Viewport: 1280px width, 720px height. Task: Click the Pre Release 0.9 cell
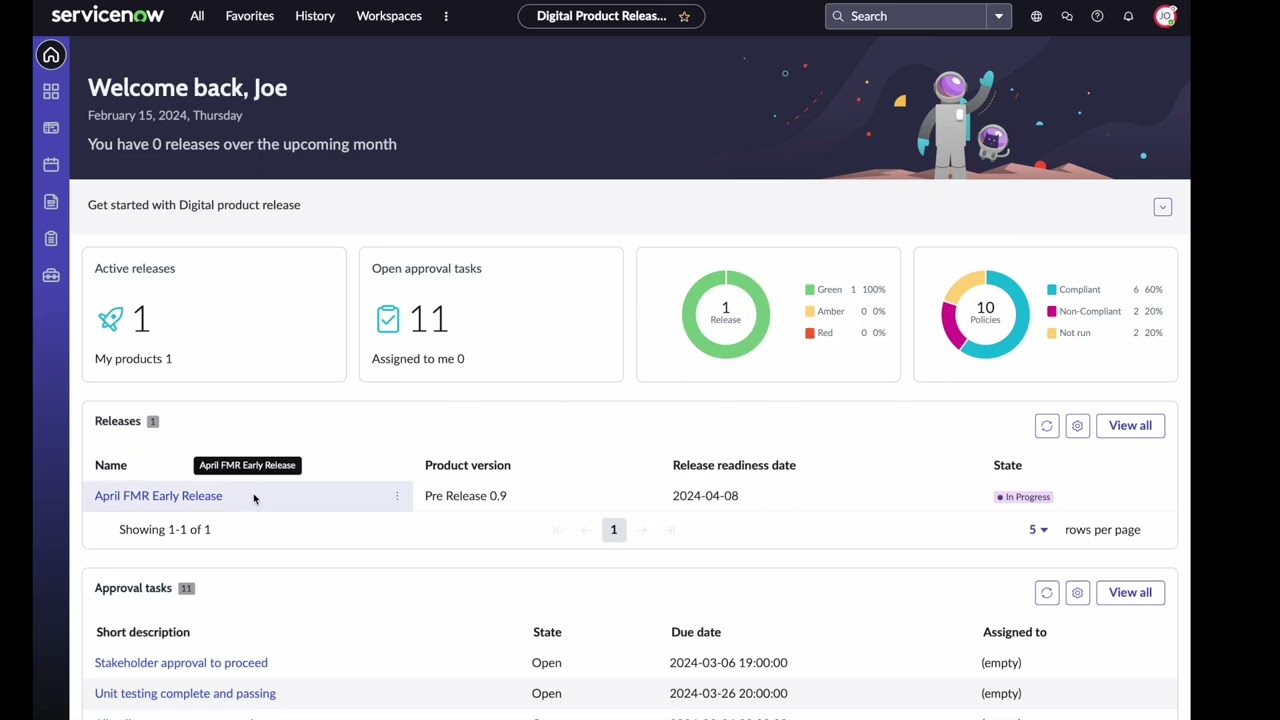click(465, 496)
